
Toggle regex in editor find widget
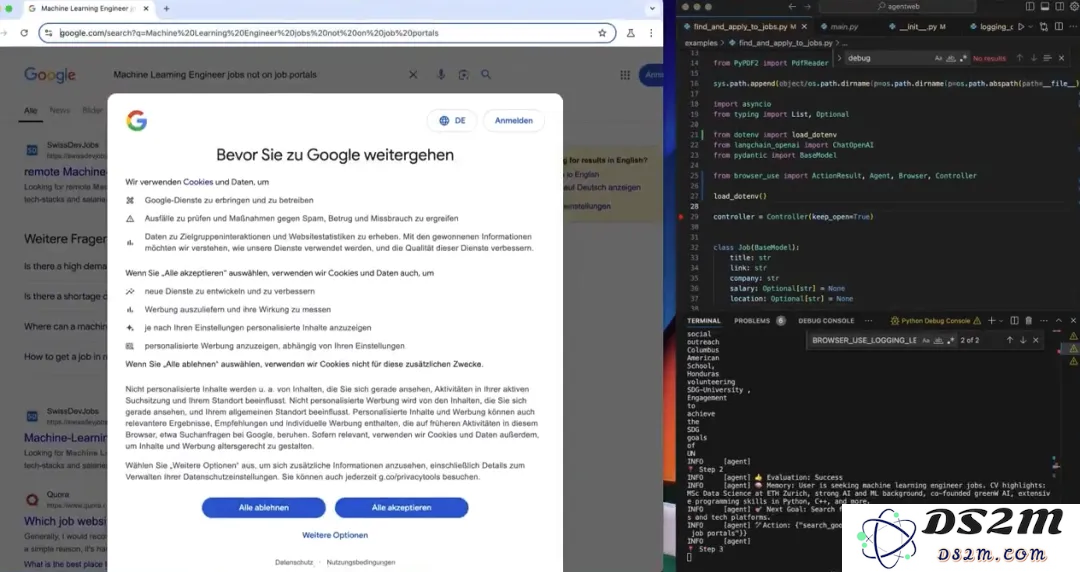pyautogui.click(x=964, y=59)
